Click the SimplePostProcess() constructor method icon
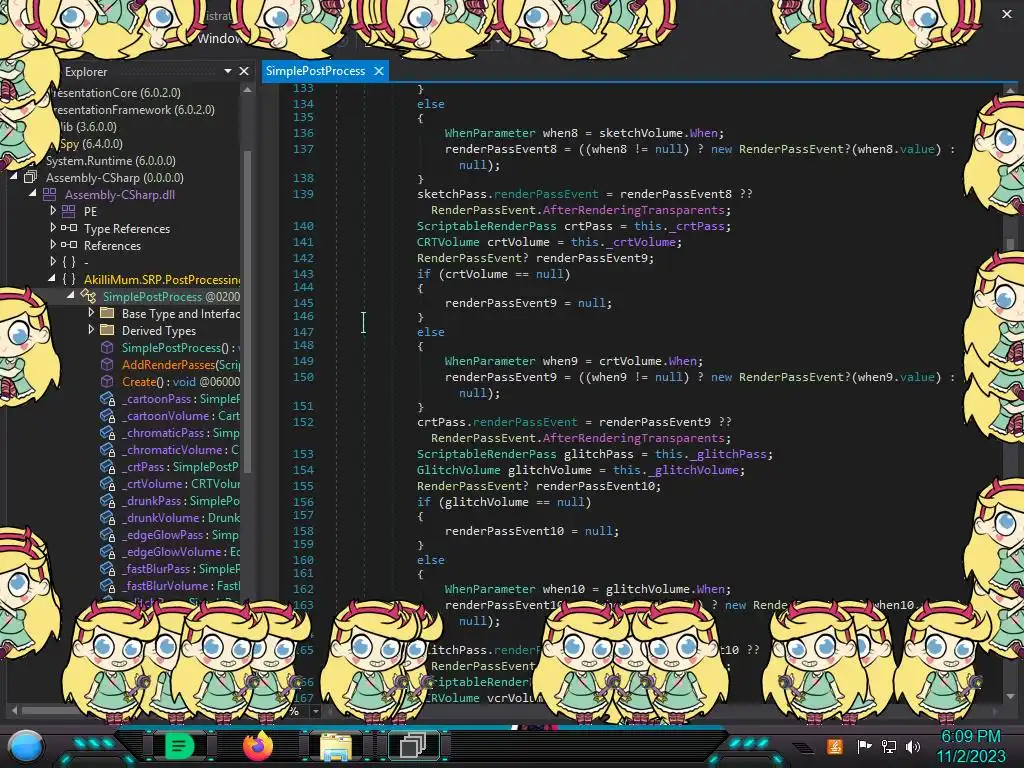 click(106, 347)
